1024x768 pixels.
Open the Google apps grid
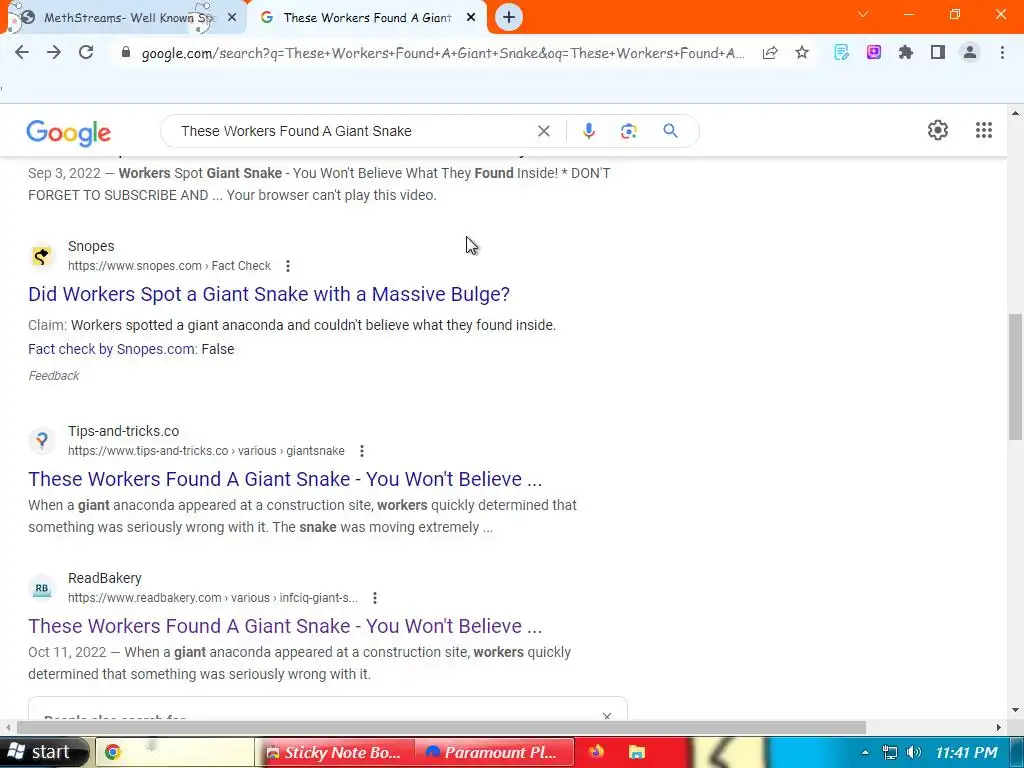pyautogui.click(x=984, y=130)
